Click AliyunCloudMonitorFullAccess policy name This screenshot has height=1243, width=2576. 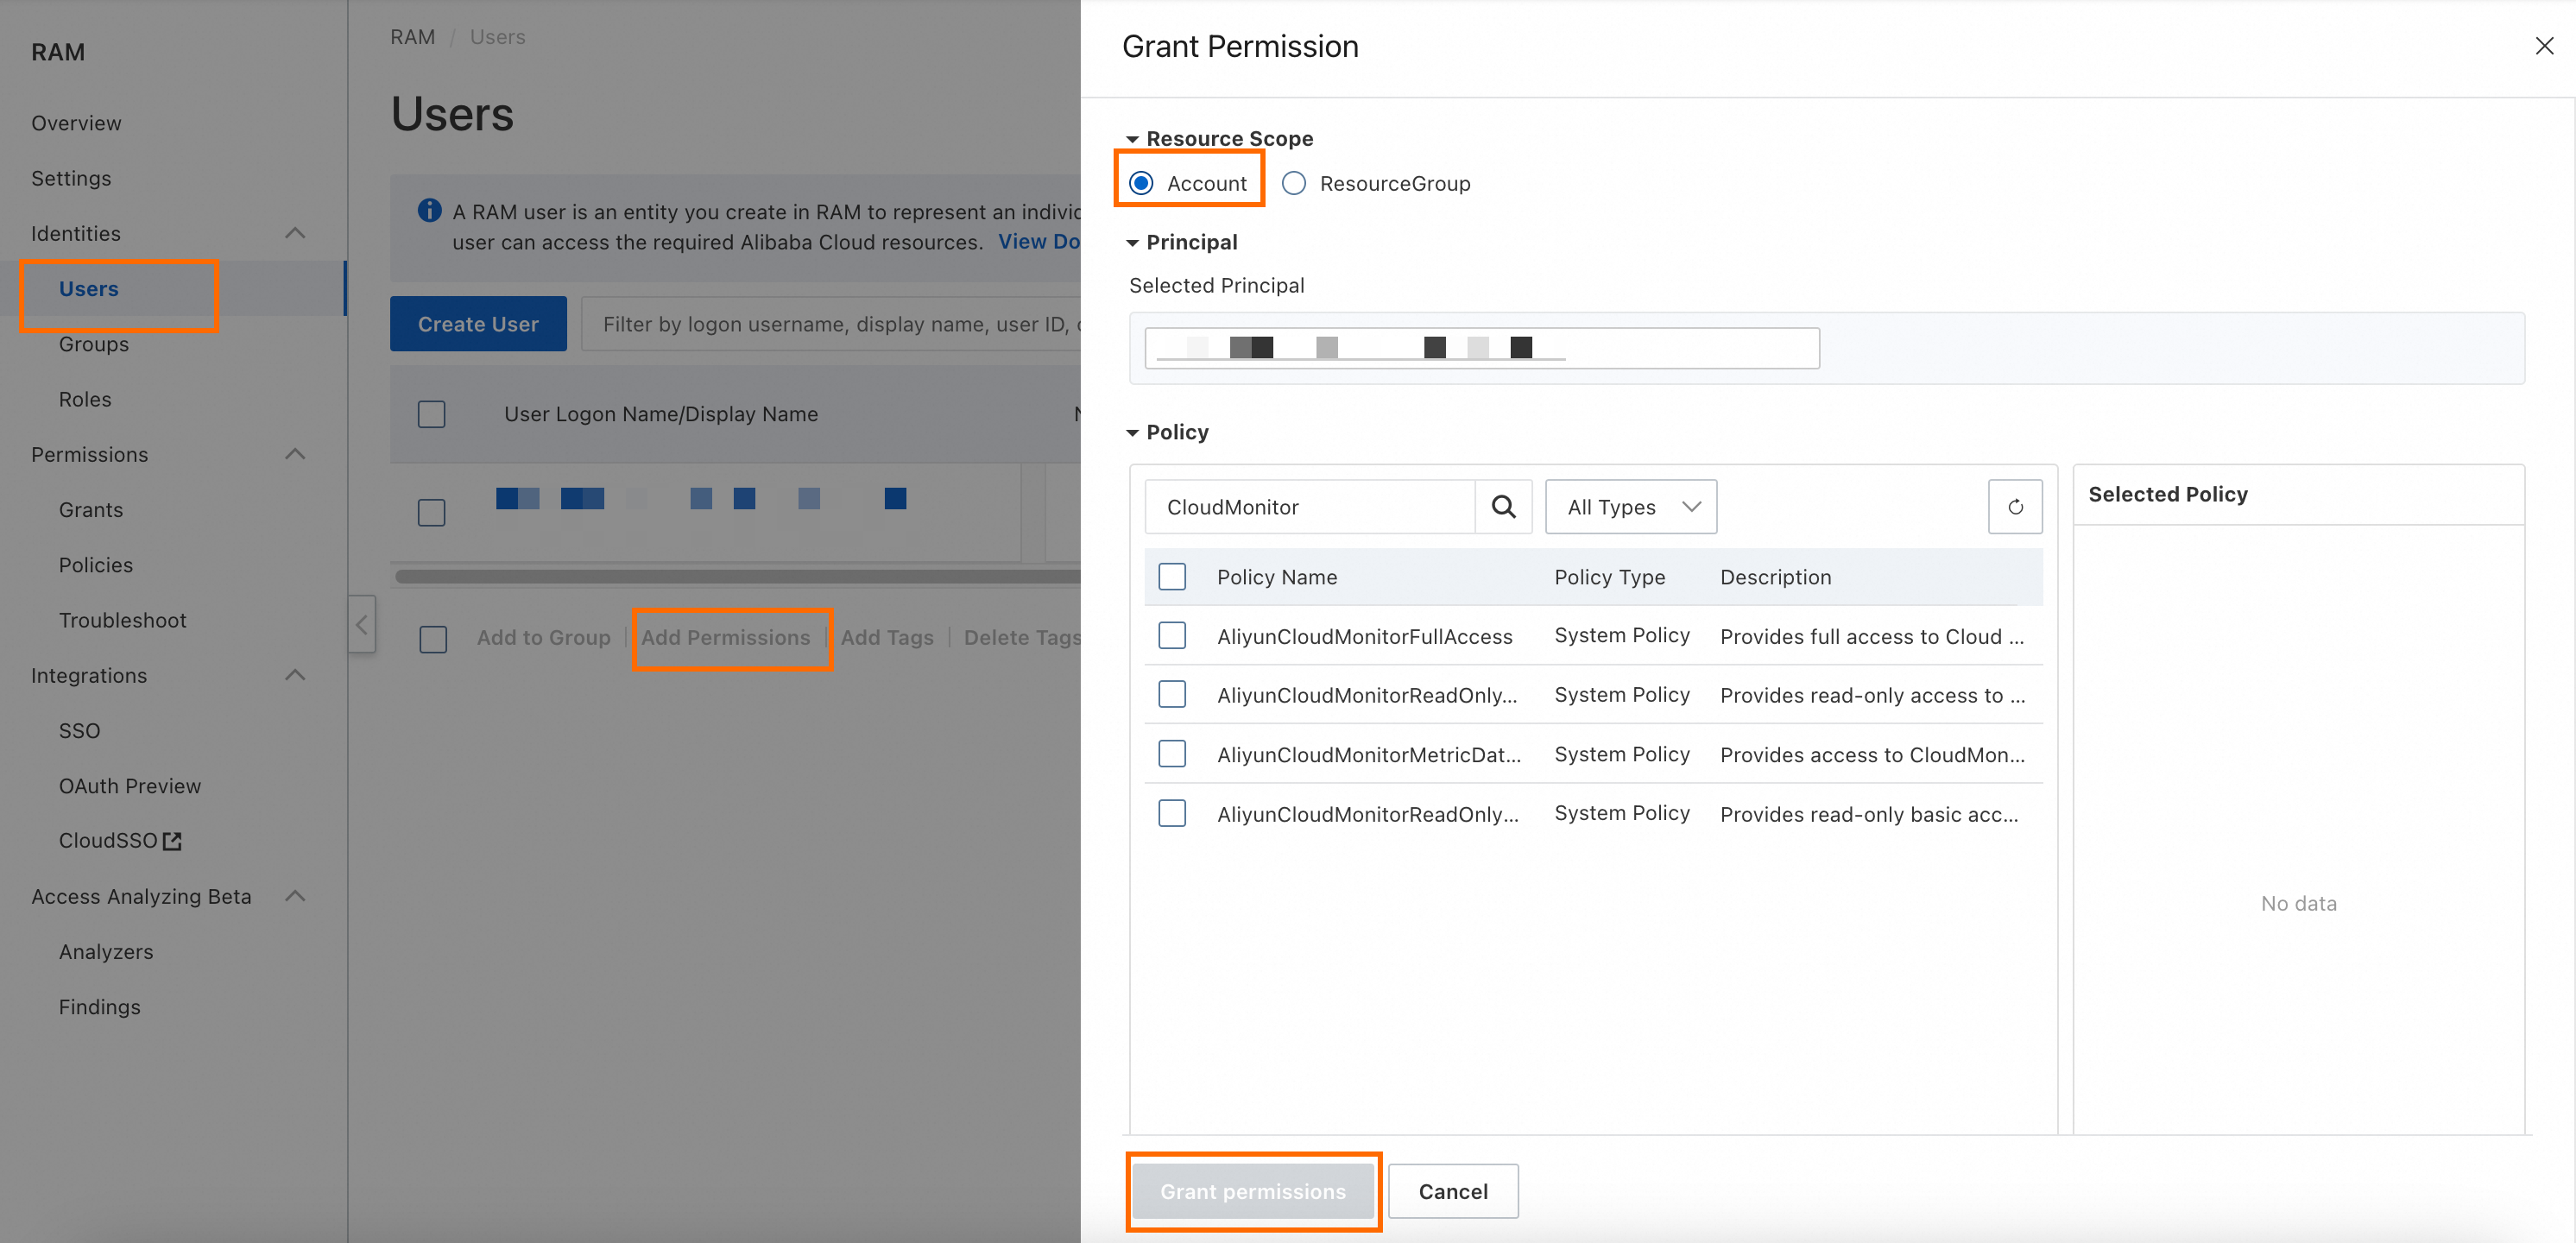[x=1365, y=637]
